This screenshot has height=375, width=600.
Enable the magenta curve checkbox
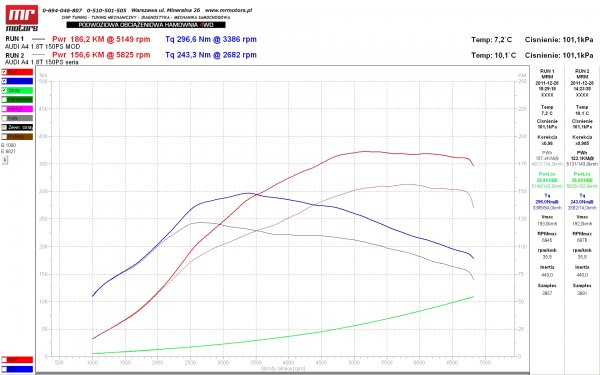click(x=4, y=109)
